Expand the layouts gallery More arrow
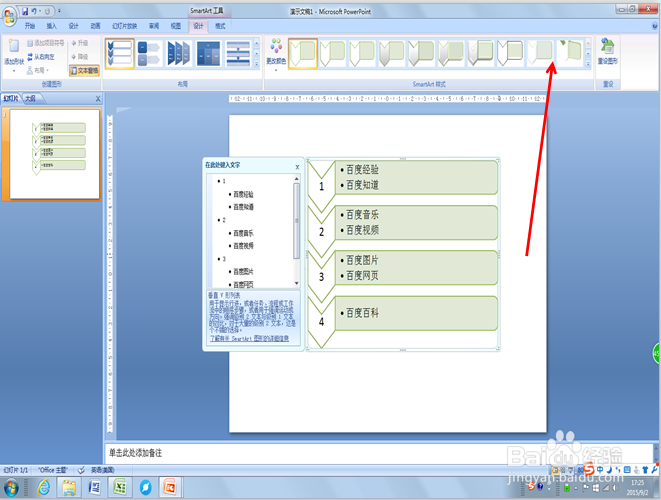Image resolution: width=661 pixels, height=500 pixels. coord(256,64)
